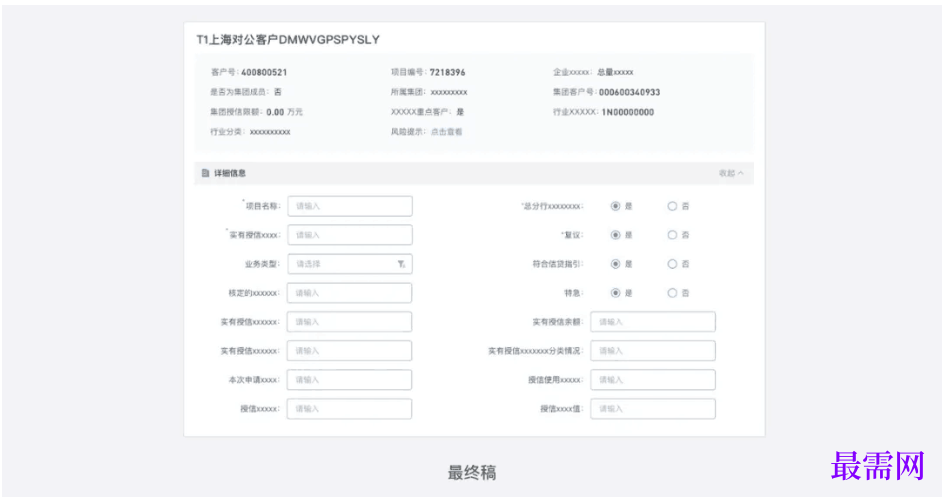Collapse the 详细信息 section with 收起

click(x=731, y=173)
